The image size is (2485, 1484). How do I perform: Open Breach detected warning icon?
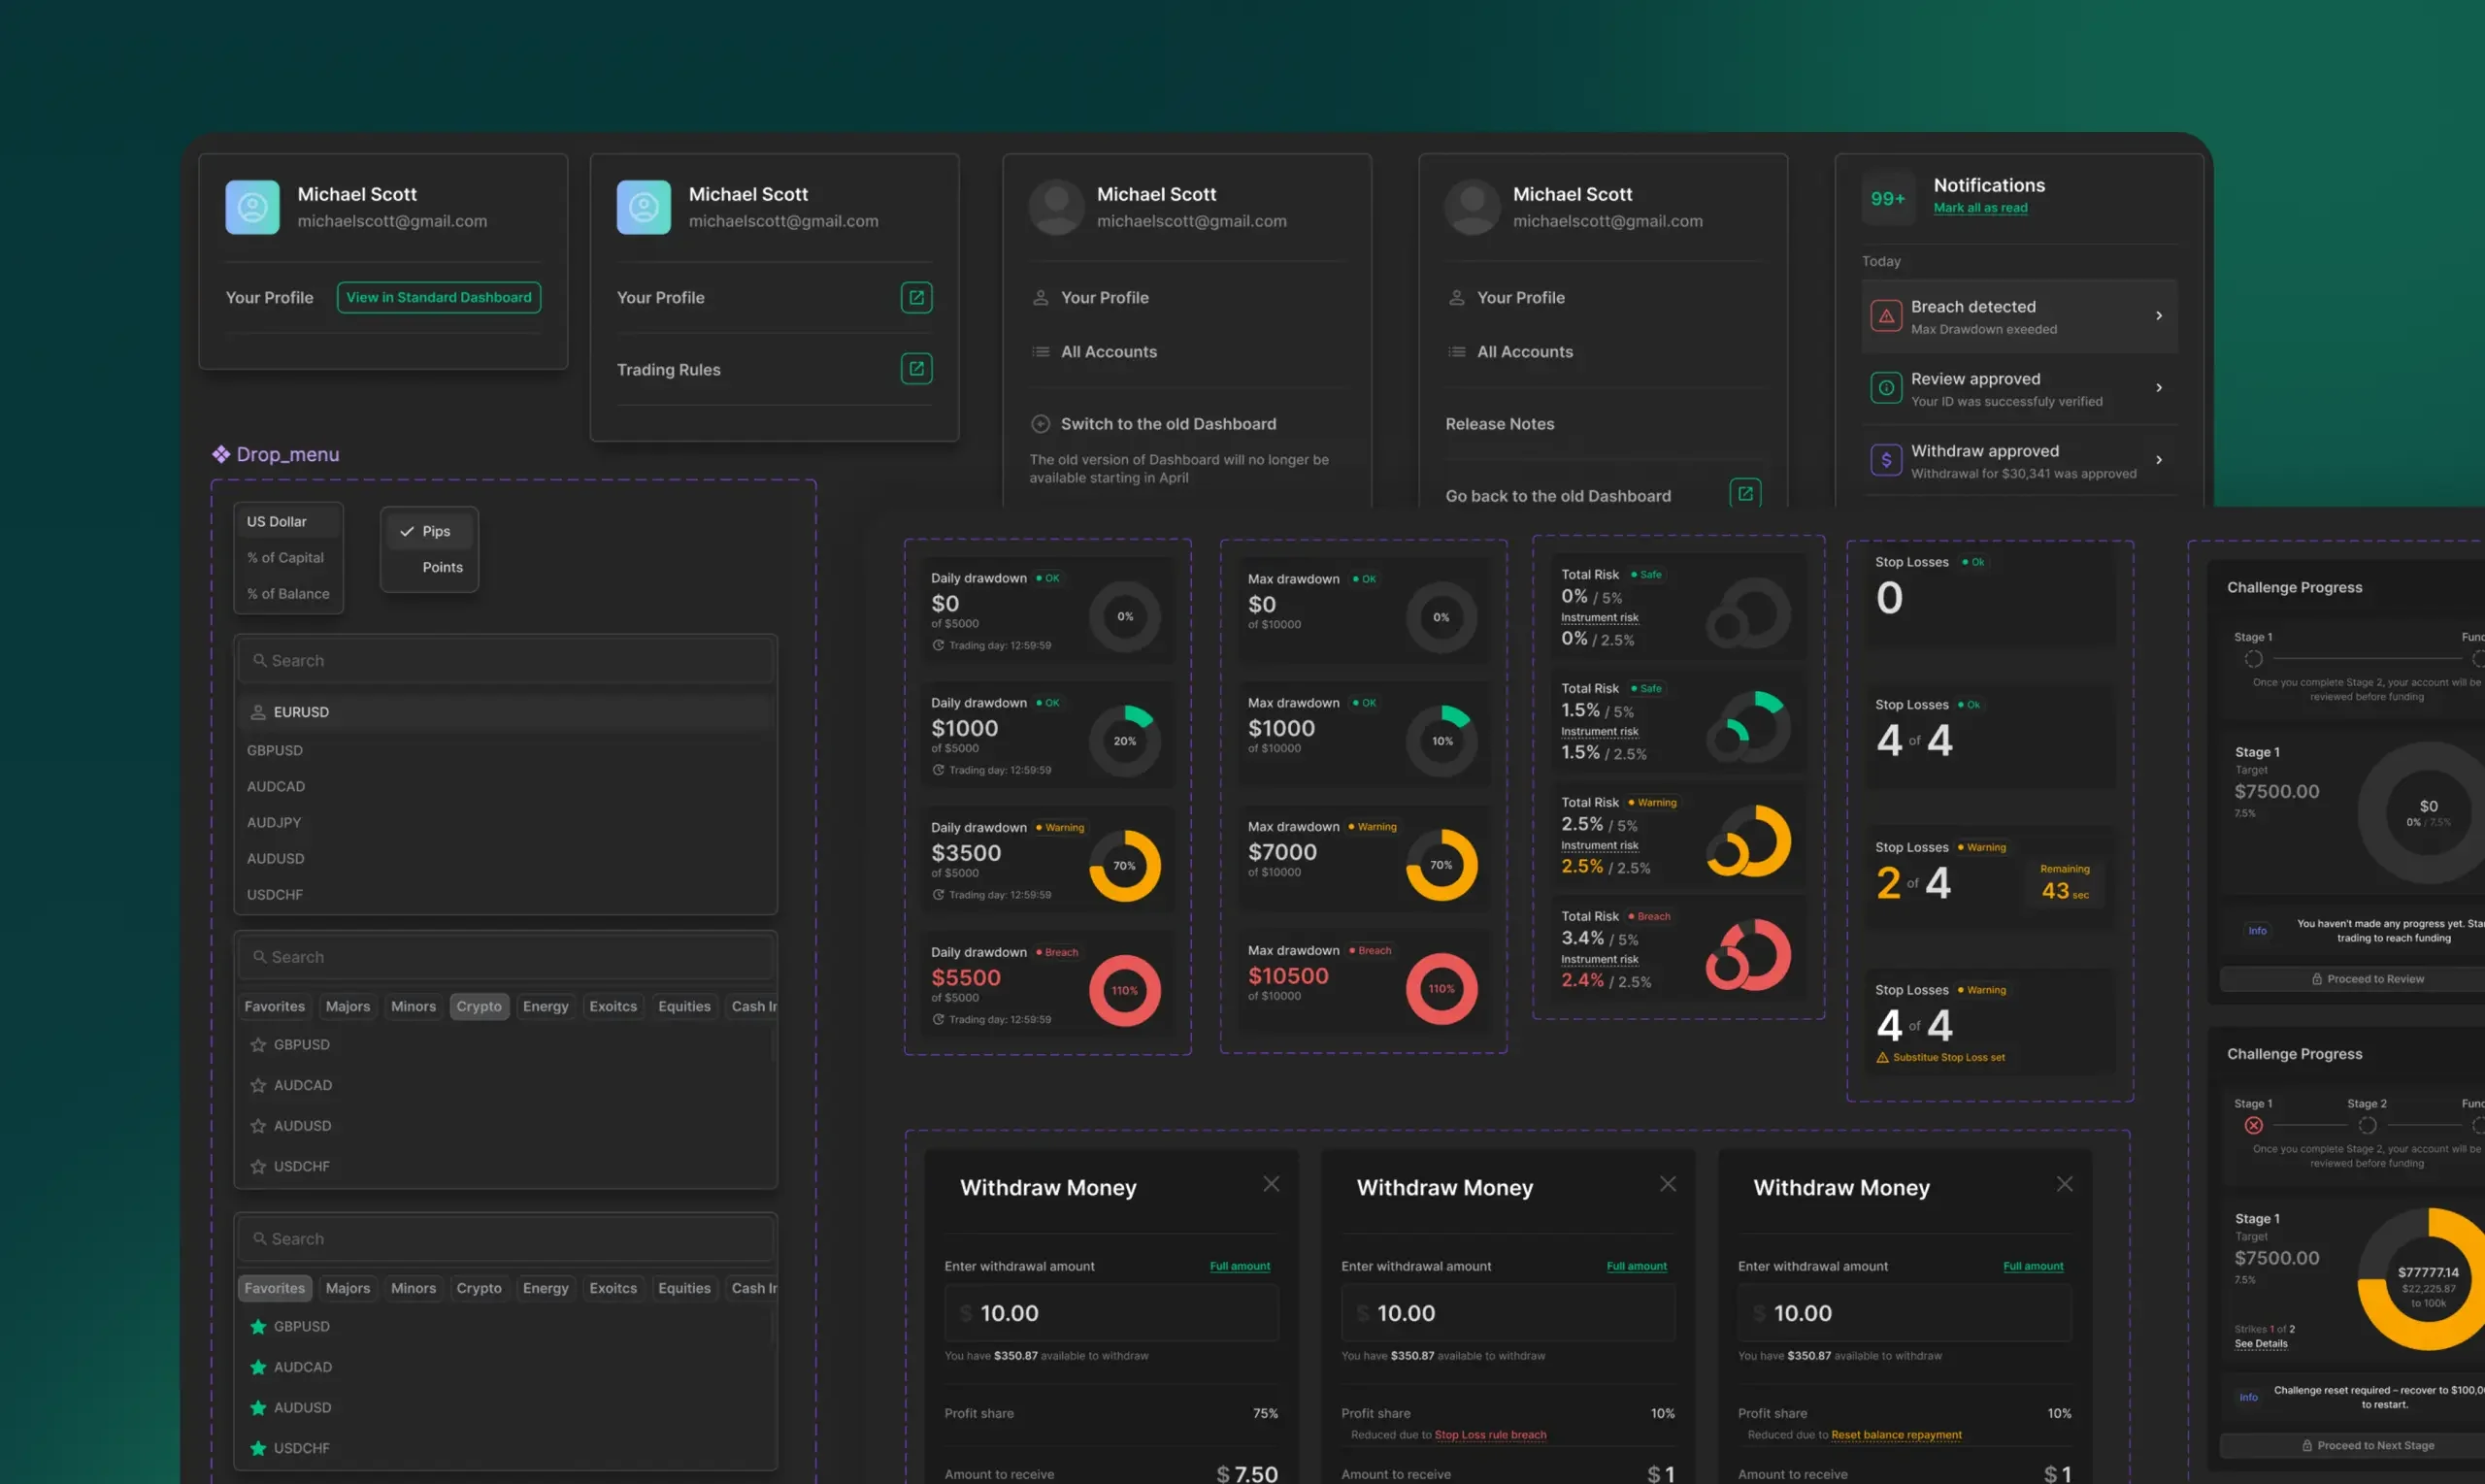tap(1885, 316)
